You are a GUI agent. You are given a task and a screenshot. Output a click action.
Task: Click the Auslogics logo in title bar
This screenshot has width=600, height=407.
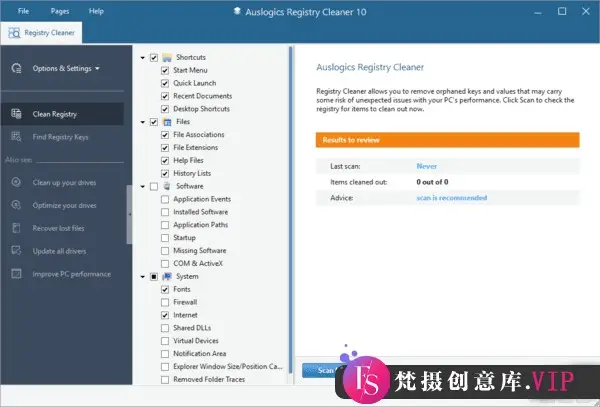[x=237, y=11]
